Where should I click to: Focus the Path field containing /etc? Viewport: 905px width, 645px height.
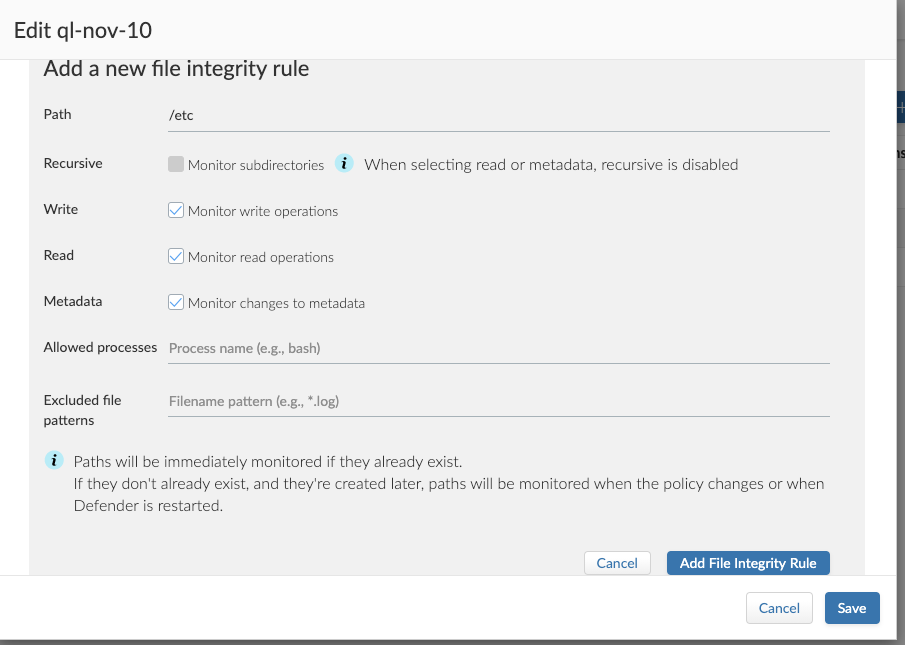[x=498, y=116]
